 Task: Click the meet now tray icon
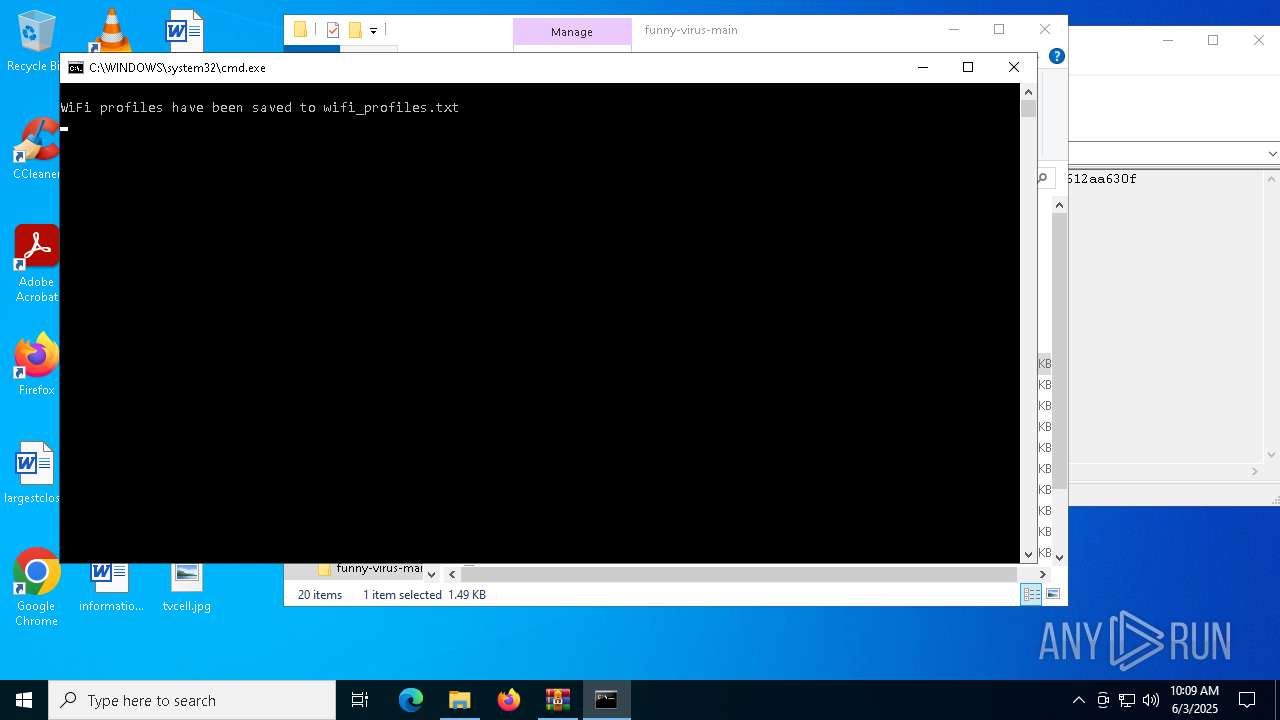click(x=1103, y=700)
